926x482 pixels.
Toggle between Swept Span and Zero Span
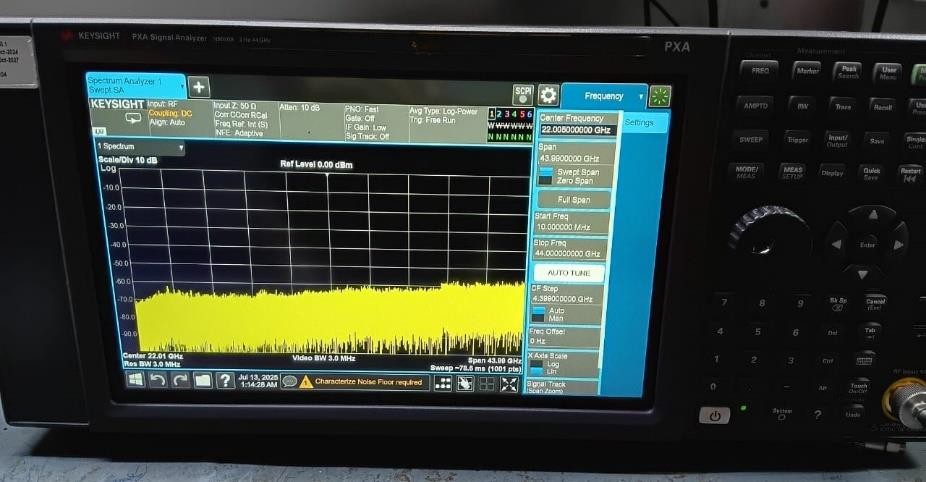tap(546, 176)
